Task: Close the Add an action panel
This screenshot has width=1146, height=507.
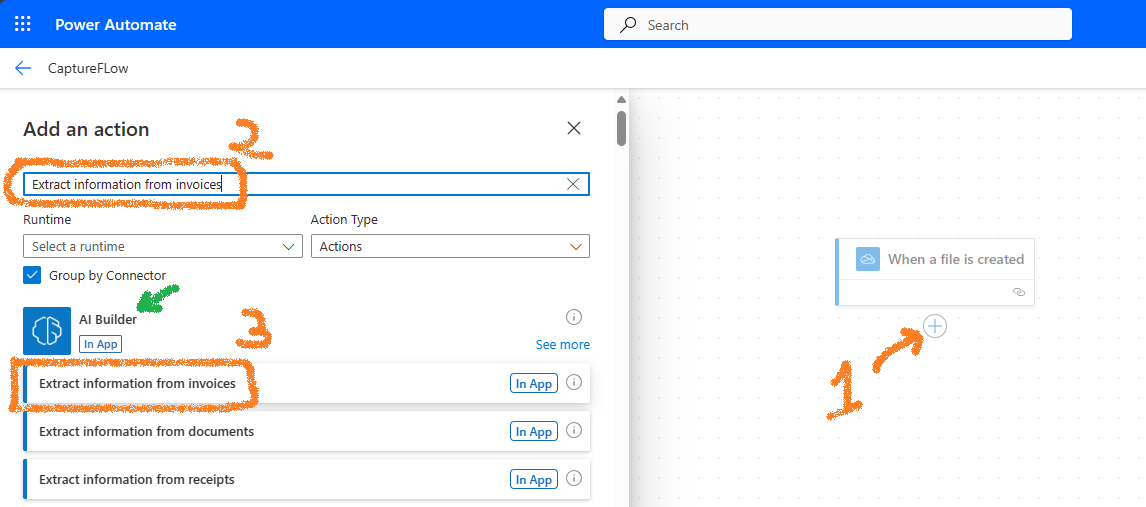Action: coord(574,129)
